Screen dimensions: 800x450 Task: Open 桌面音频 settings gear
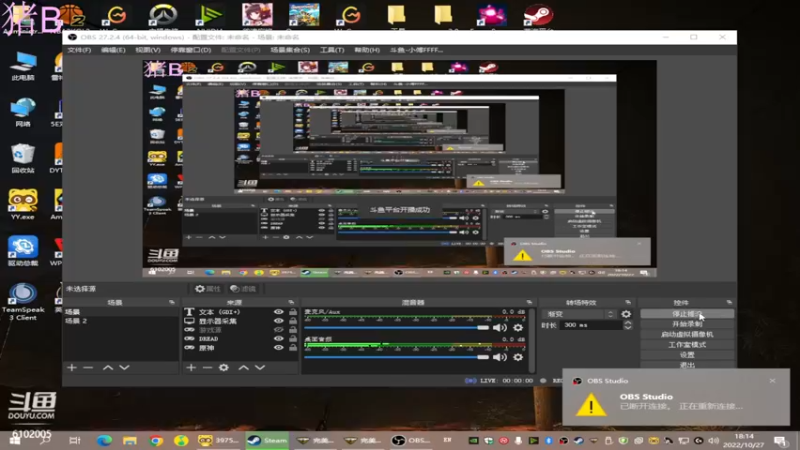[x=518, y=357]
